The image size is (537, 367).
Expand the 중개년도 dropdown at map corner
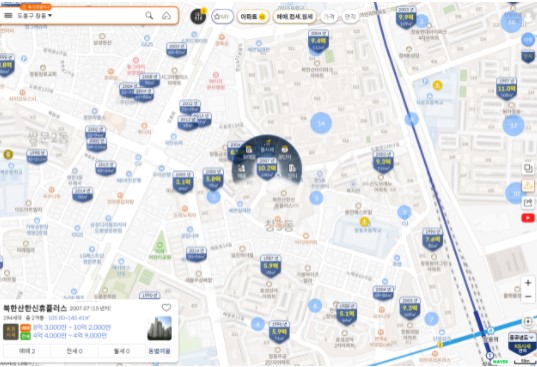(522, 337)
